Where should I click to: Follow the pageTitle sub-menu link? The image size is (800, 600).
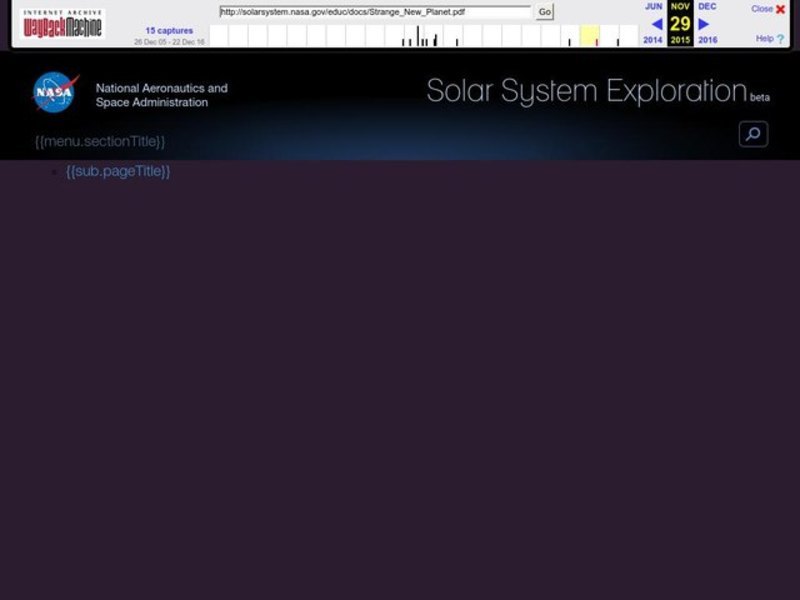pyautogui.click(x=118, y=170)
